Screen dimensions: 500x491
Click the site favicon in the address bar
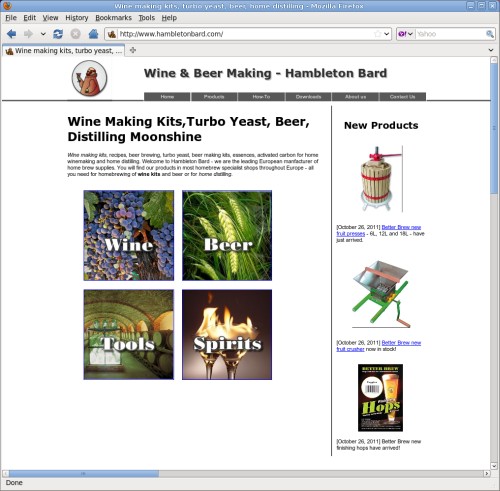(x=112, y=34)
